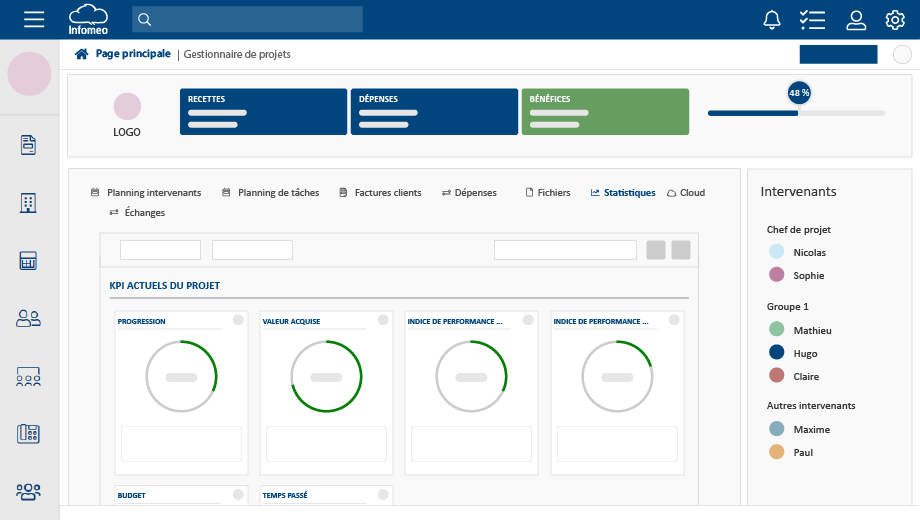
Task: Open the DÉPENSES card
Action: [x=434, y=112]
